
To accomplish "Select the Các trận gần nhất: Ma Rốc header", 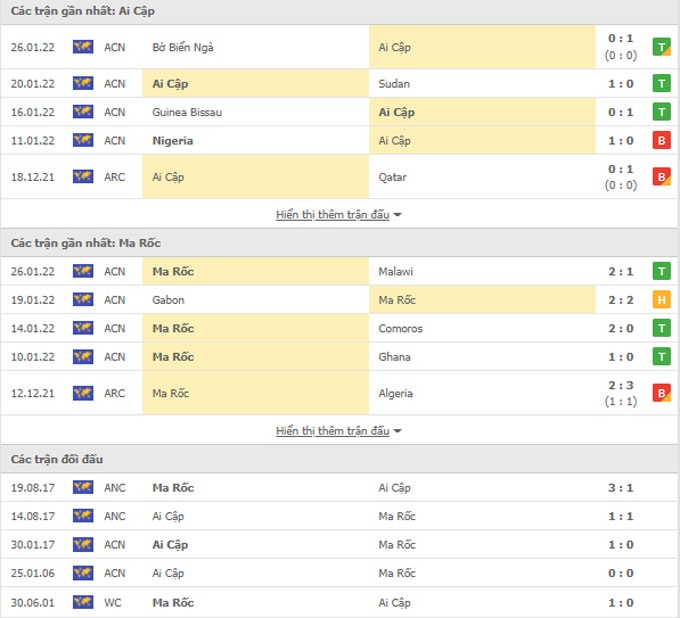I will (x=86, y=243).
